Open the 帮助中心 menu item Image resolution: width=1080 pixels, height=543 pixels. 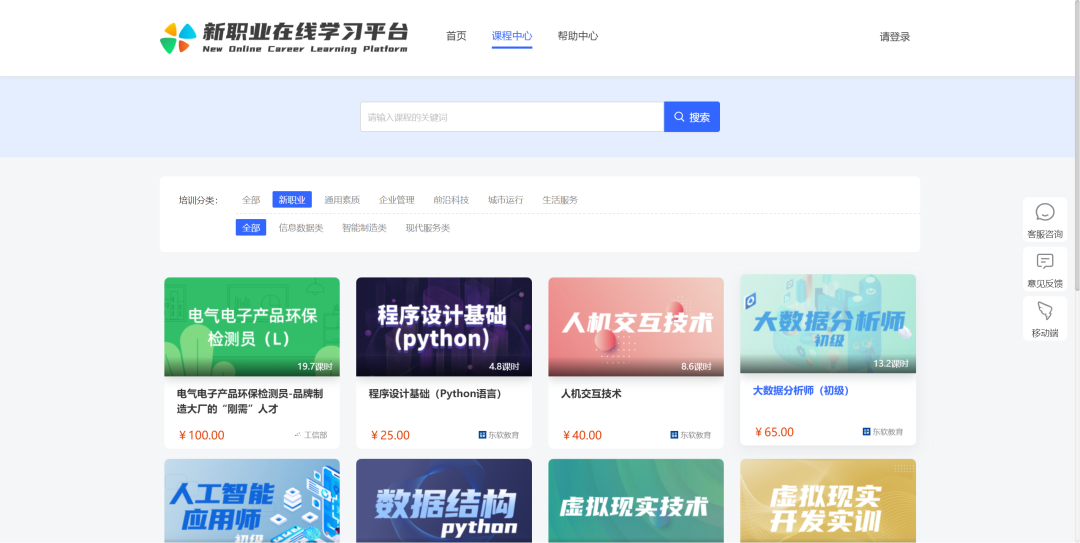pyautogui.click(x=578, y=36)
